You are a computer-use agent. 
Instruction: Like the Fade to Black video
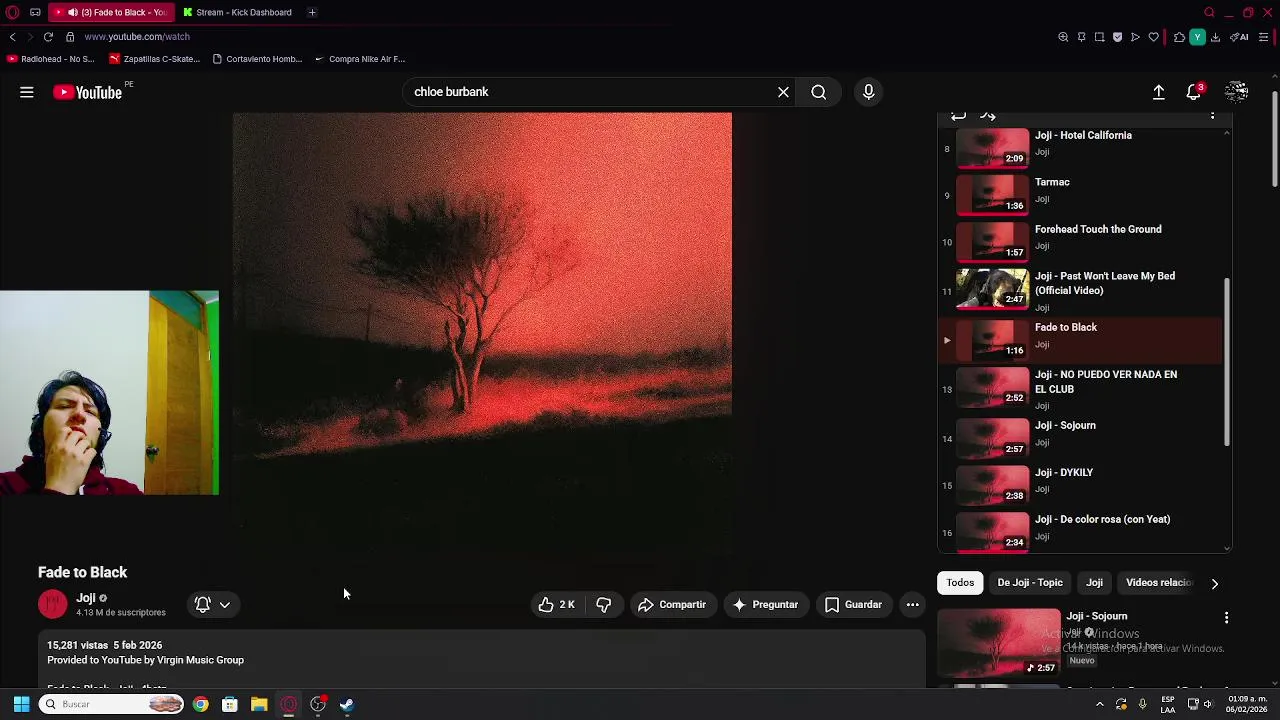(557, 605)
